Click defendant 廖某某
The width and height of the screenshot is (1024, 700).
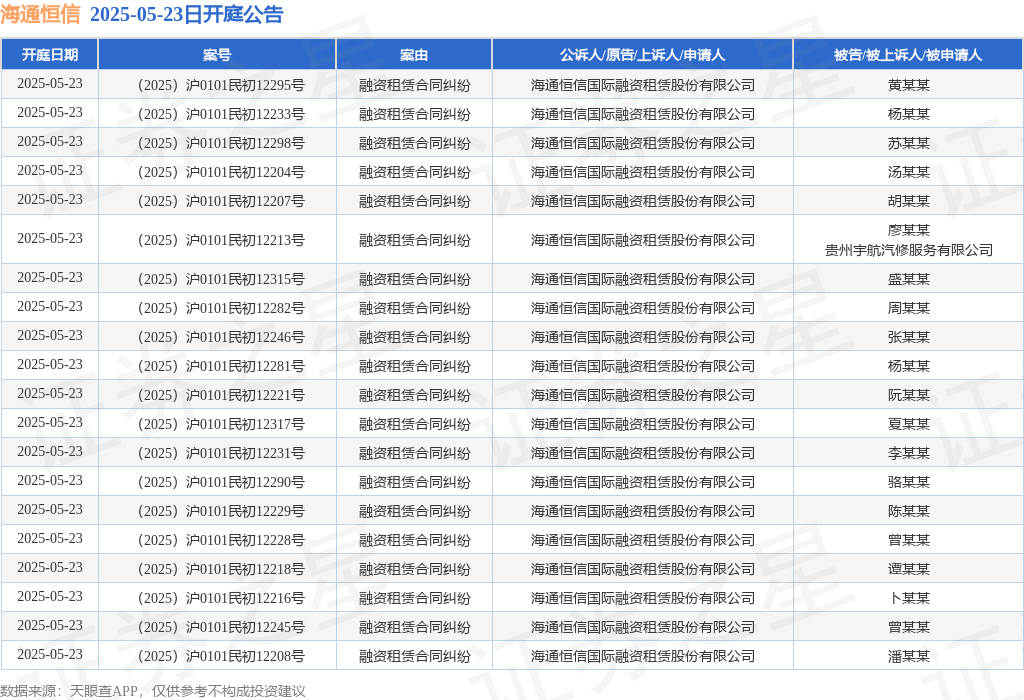(908, 230)
